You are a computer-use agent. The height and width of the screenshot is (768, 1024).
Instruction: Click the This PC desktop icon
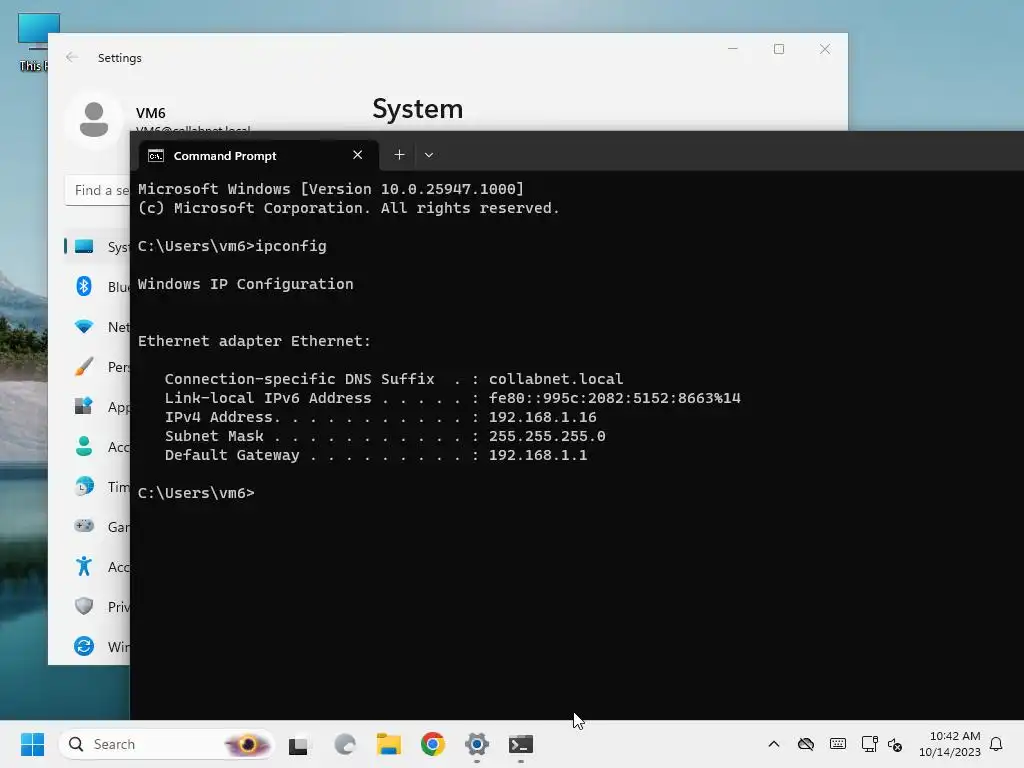point(39,41)
